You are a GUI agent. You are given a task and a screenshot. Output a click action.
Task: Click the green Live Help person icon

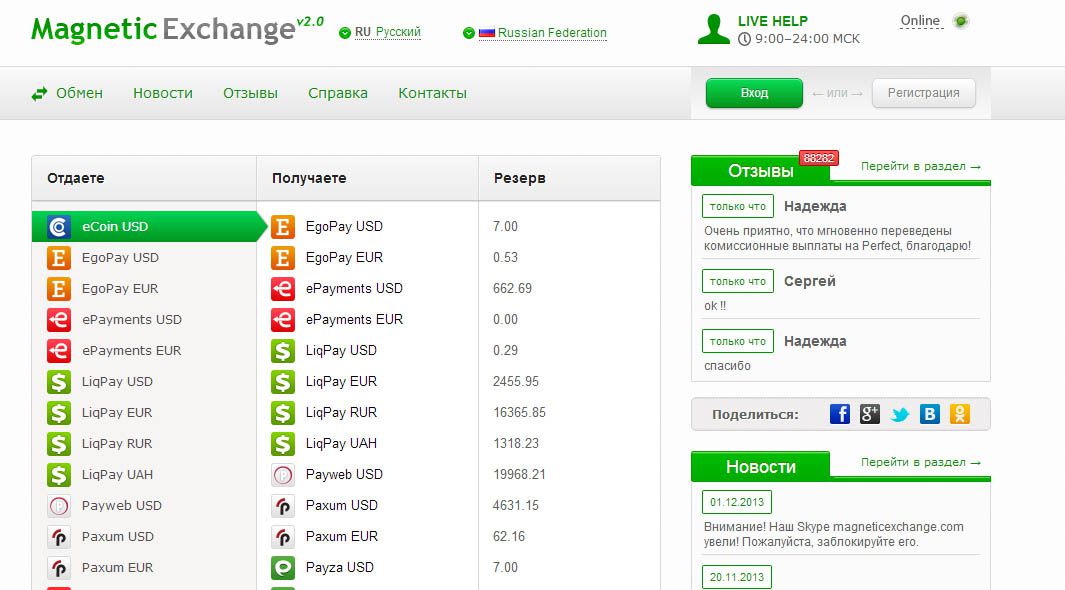pyautogui.click(x=714, y=29)
